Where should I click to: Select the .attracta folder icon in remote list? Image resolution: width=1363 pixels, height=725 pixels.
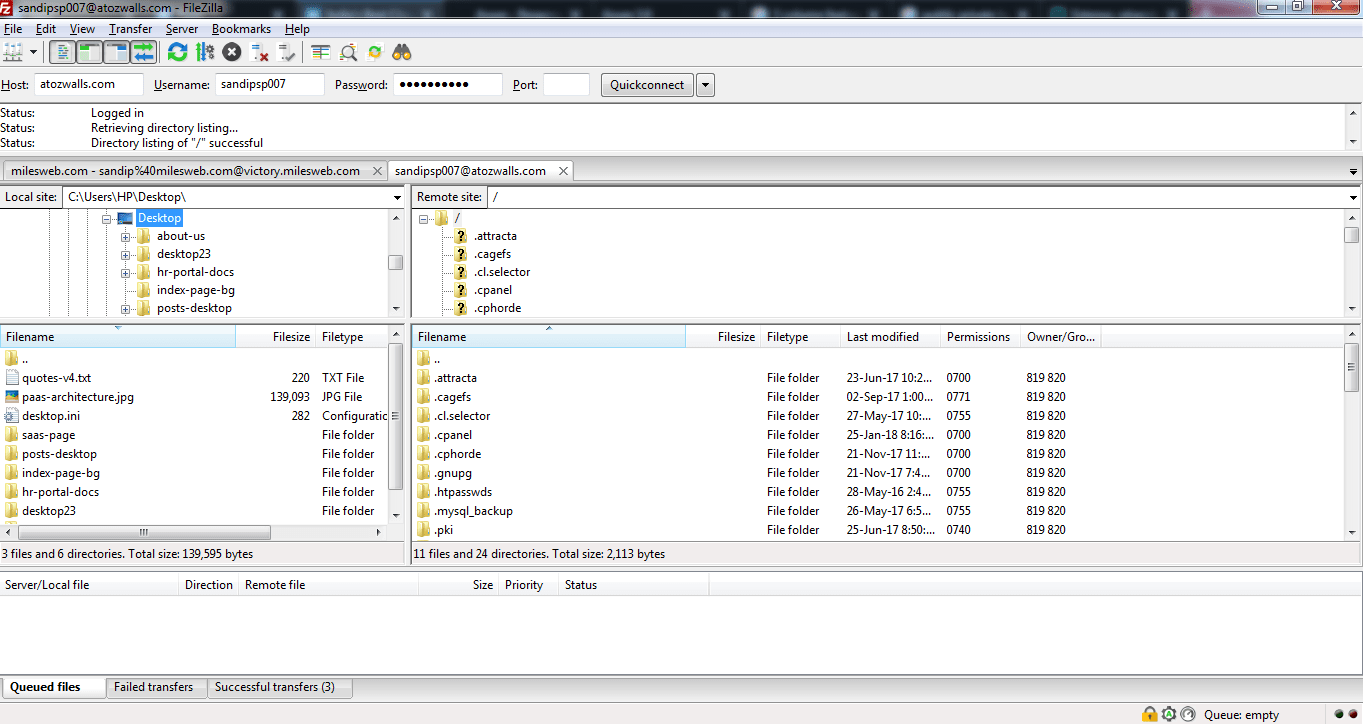[424, 378]
